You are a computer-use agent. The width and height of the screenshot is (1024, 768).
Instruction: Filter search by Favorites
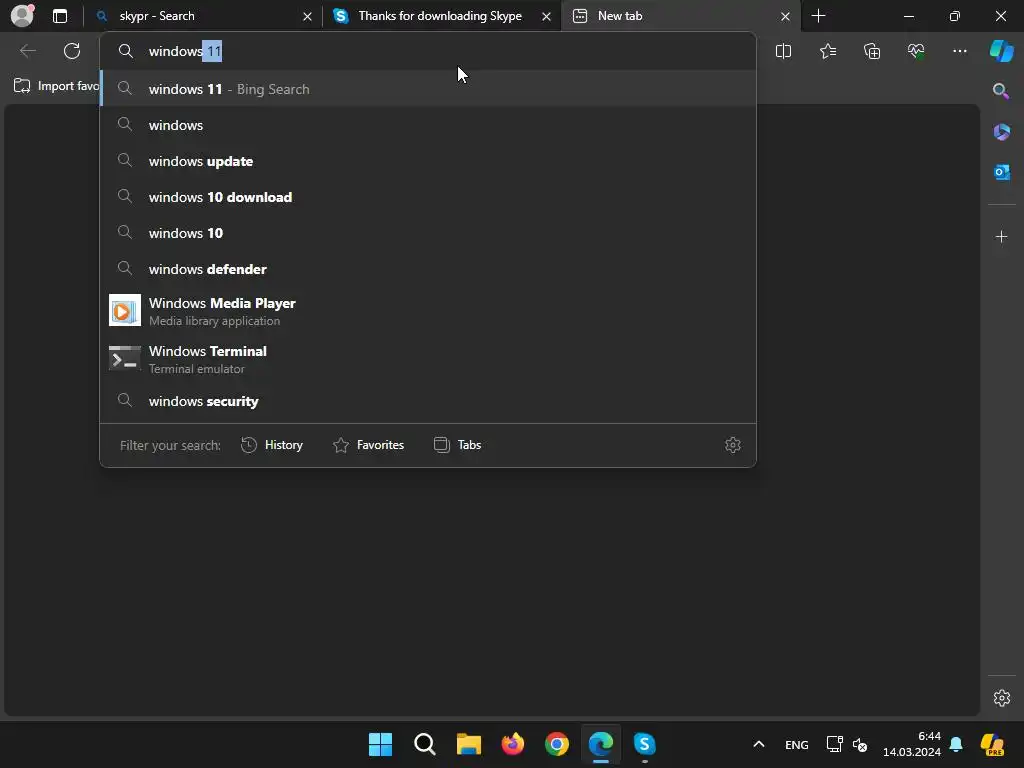point(368,445)
